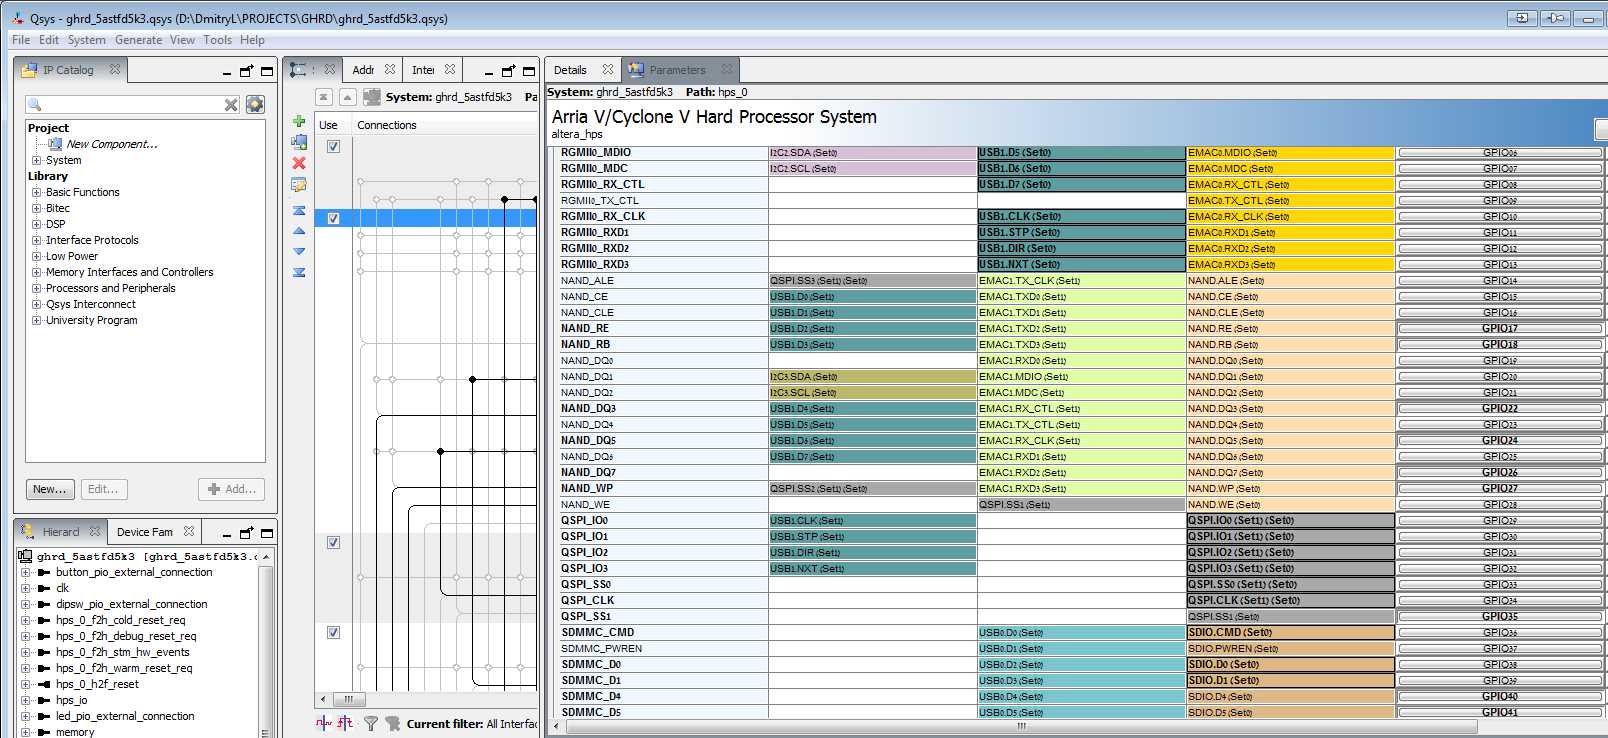
Task: Click the New... button in IP Catalog
Action: point(50,489)
